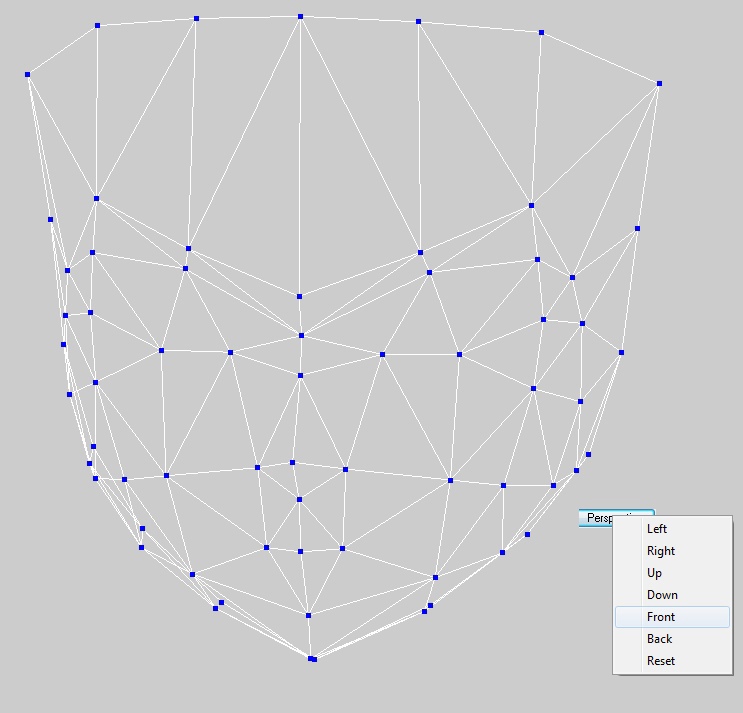
Task: Pick the Down view option
Action: [672, 595]
